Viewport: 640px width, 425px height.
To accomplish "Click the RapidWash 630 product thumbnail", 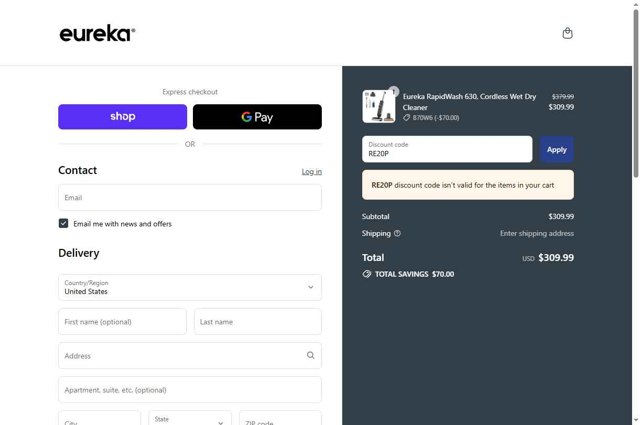I will 379,107.
